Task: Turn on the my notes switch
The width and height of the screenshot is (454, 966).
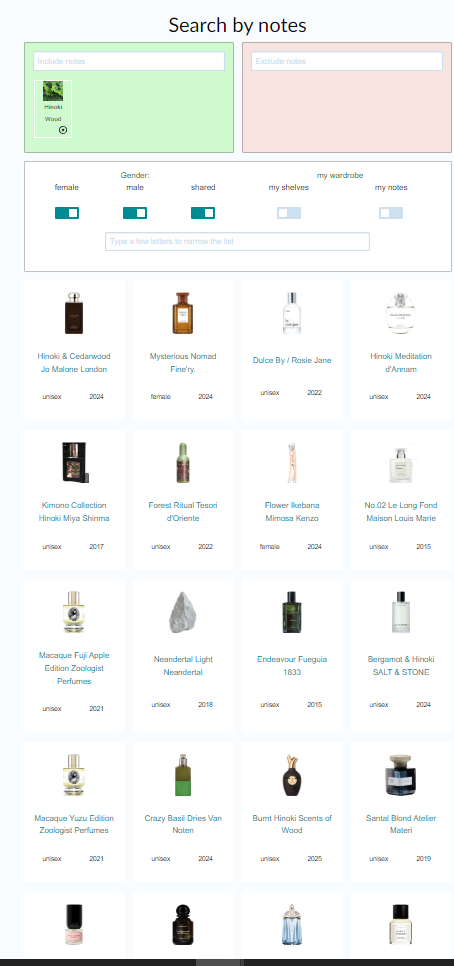Action: (x=391, y=213)
